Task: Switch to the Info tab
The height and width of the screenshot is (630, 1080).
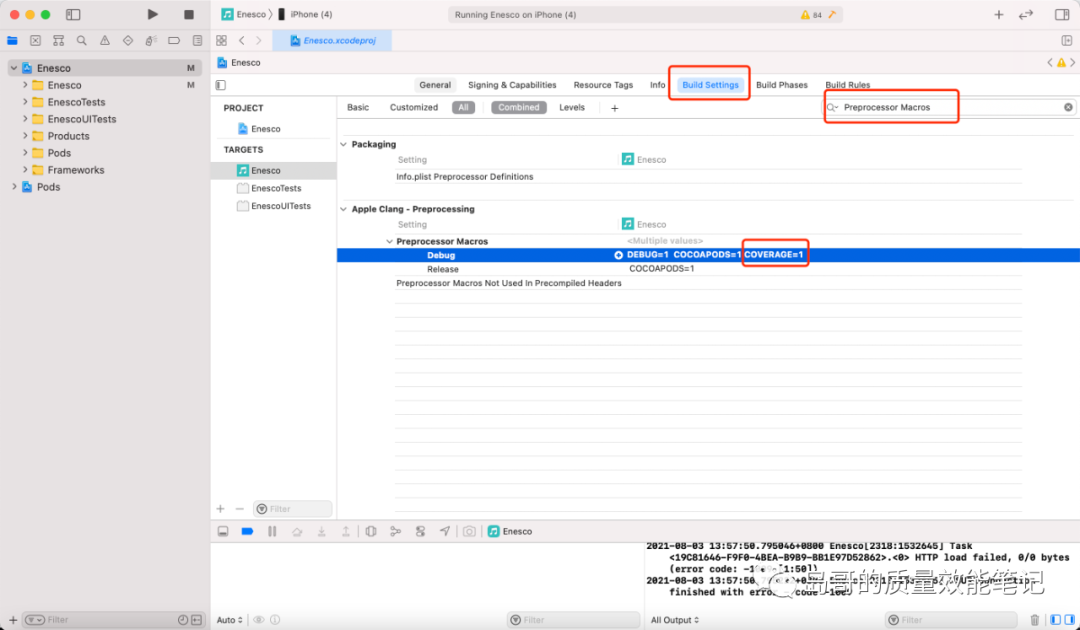Action: coord(658,85)
